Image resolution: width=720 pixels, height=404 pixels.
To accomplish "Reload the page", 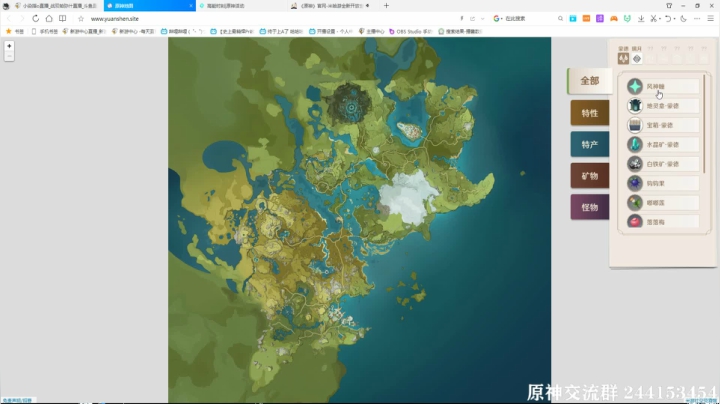I will [35, 18].
